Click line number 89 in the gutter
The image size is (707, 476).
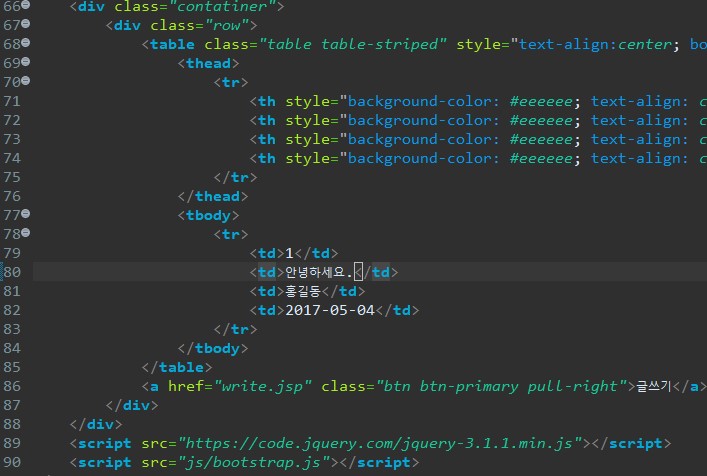tap(12, 444)
